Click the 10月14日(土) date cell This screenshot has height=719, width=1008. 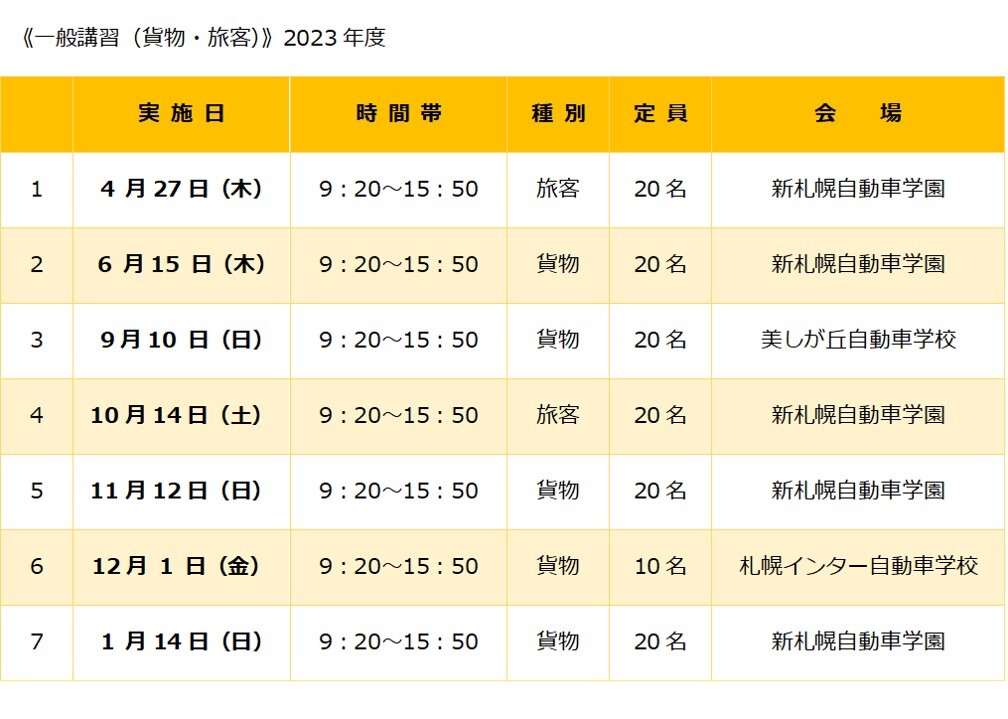[x=181, y=415]
